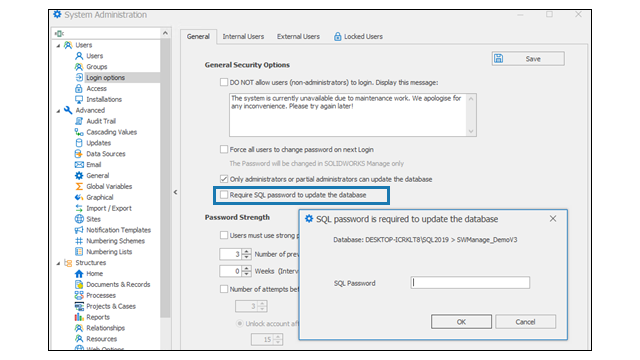The width and height of the screenshot is (640, 360).
Task: Click the Home house icon
Action: (79, 273)
